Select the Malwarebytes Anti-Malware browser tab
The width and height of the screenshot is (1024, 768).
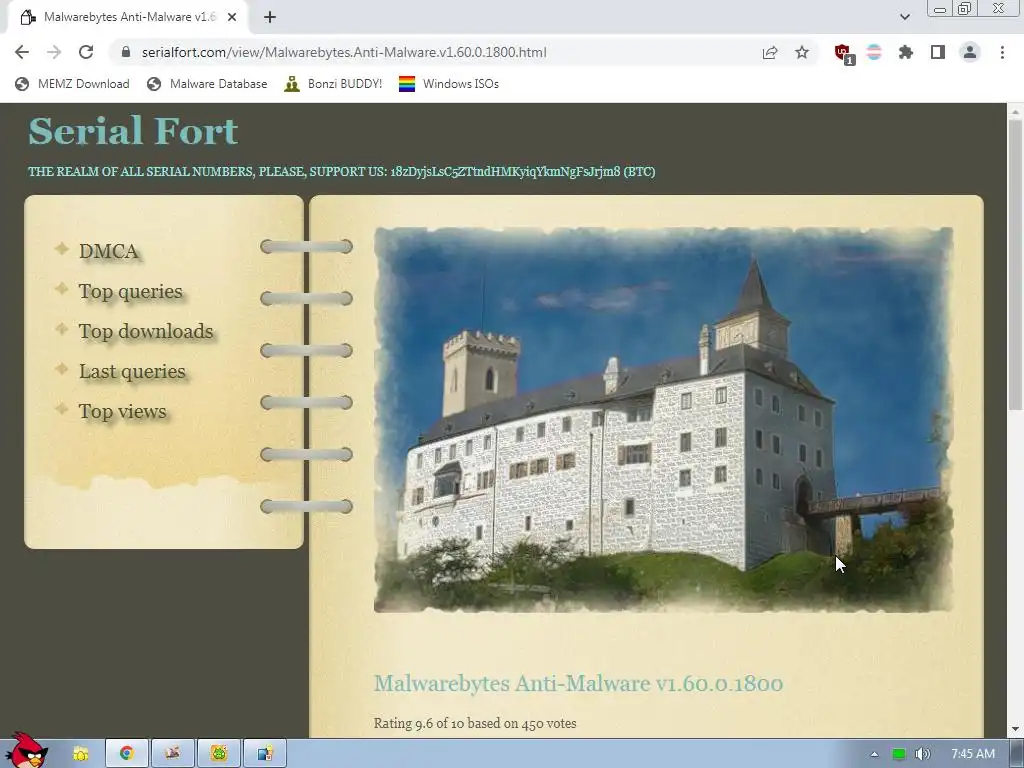(127, 18)
